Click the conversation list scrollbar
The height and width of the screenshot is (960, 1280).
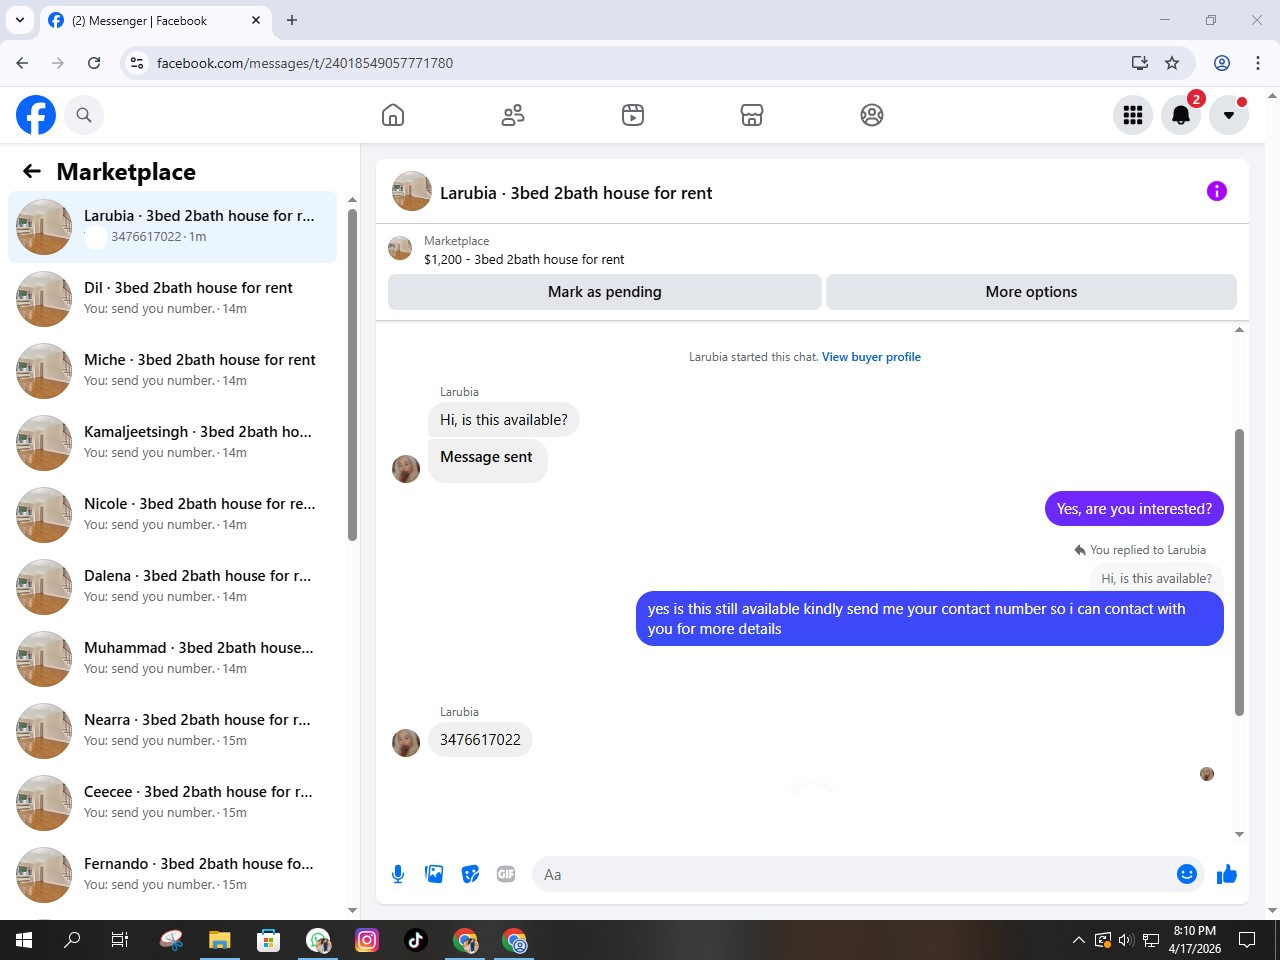(x=352, y=375)
